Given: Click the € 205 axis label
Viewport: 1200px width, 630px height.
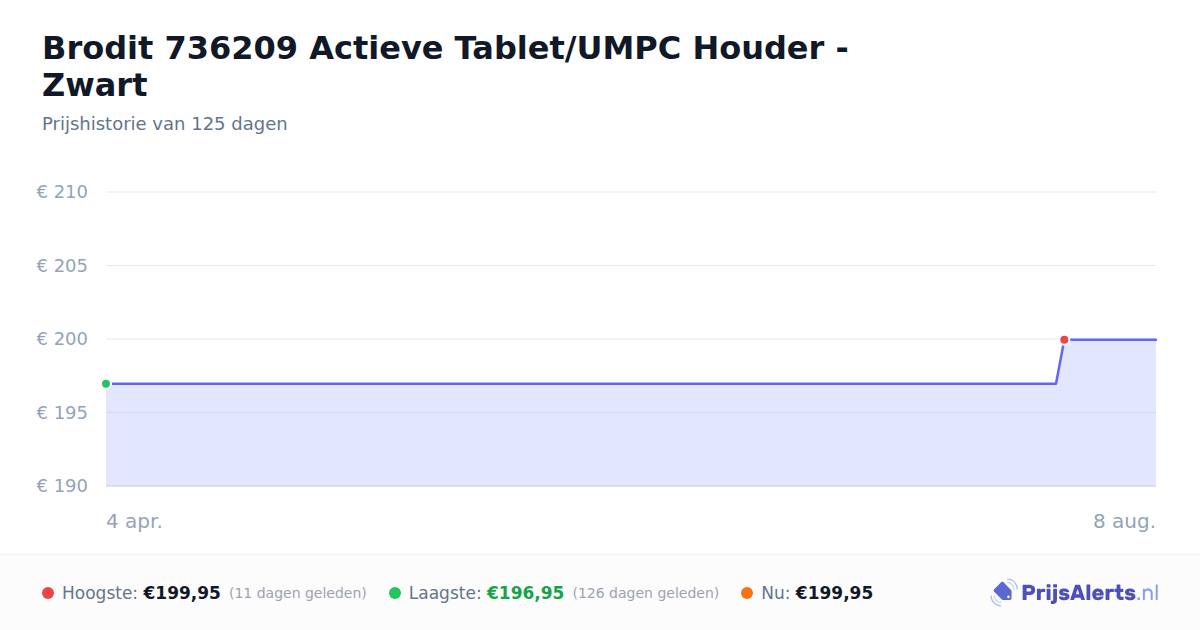Looking at the screenshot, I should tap(62, 266).
